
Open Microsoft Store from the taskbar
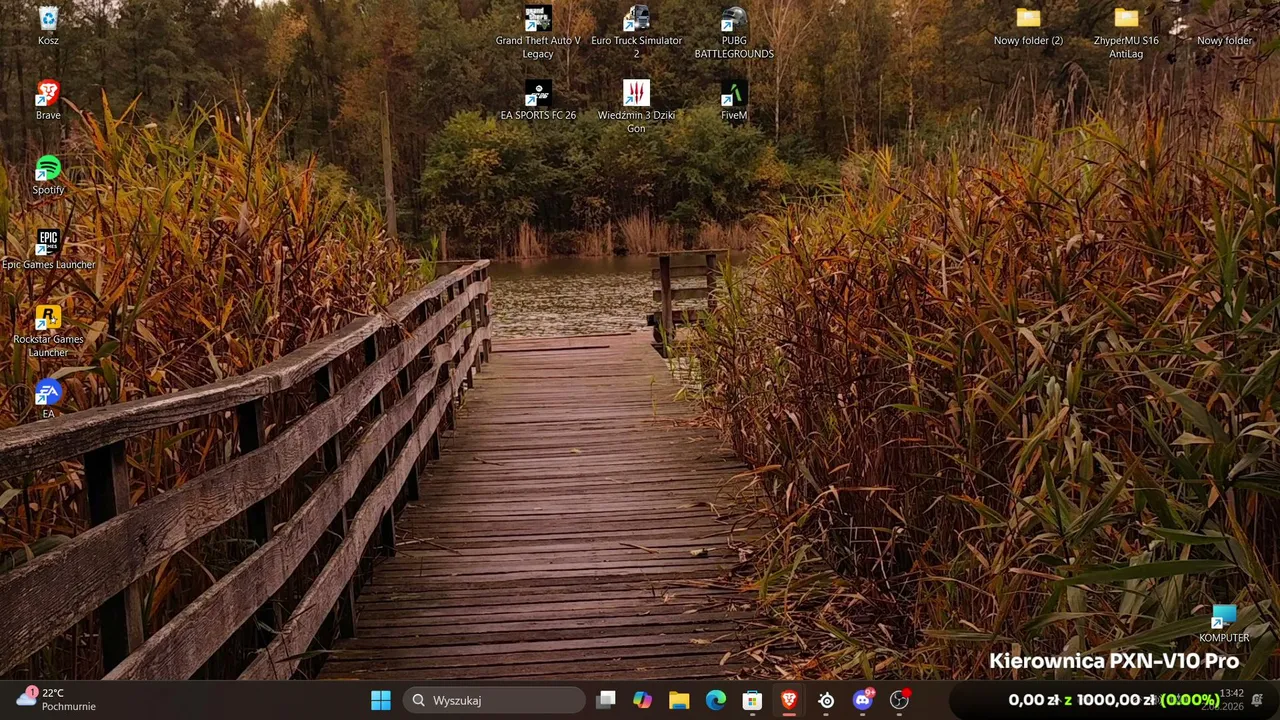click(753, 700)
